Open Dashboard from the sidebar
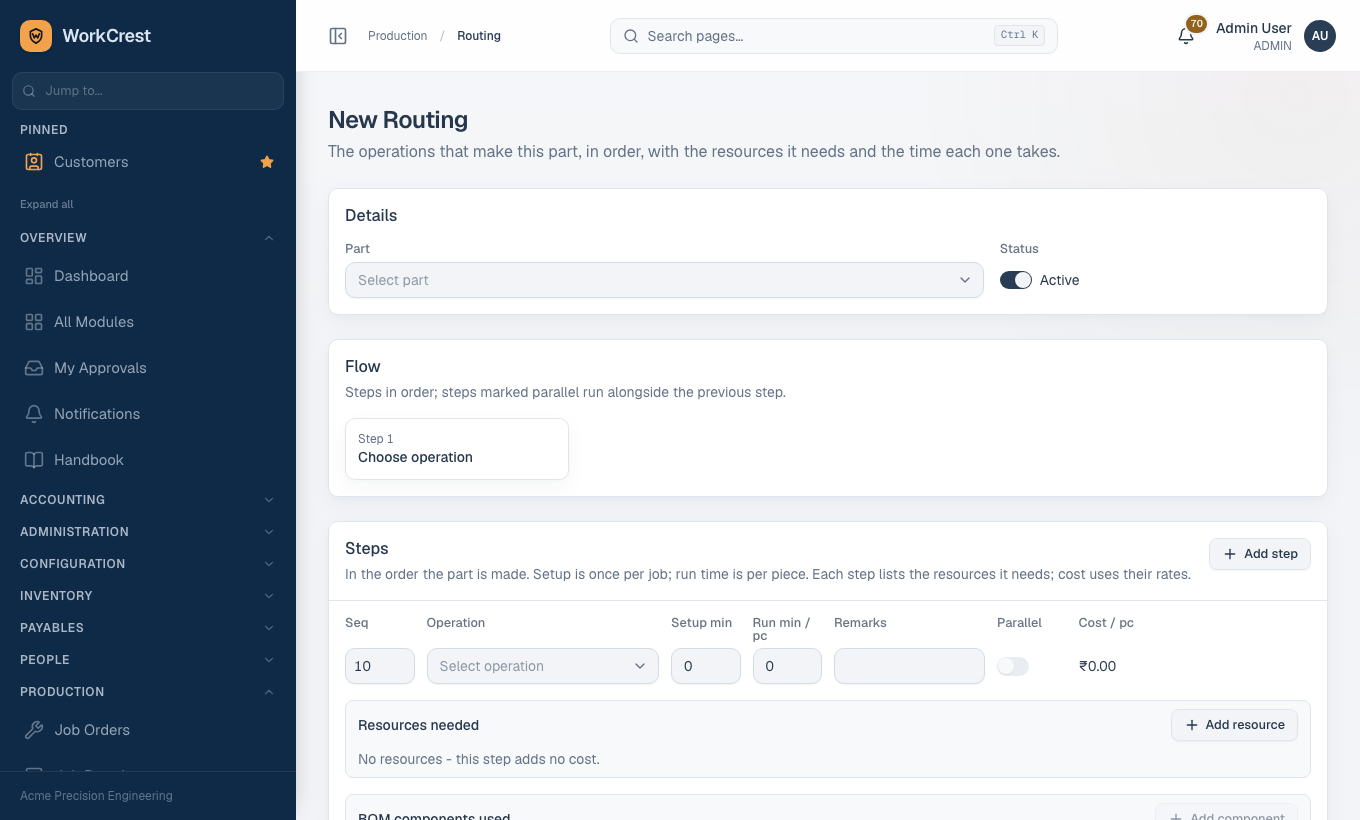The height and width of the screenshot is (820, 1360). (x=148, y=276)
